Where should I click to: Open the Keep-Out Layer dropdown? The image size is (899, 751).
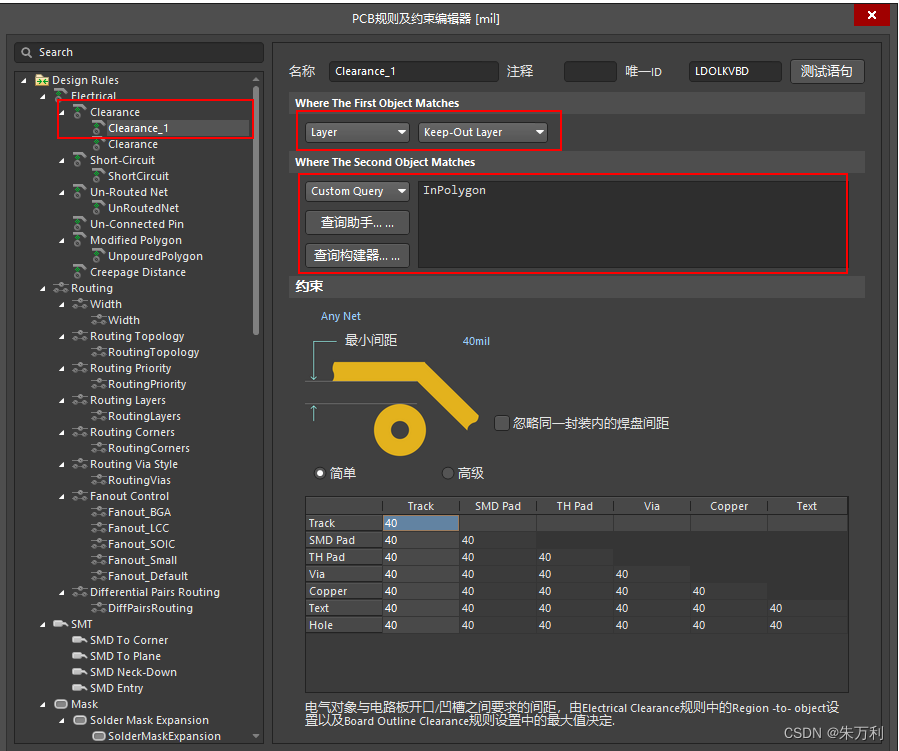[x=483, y=132]
